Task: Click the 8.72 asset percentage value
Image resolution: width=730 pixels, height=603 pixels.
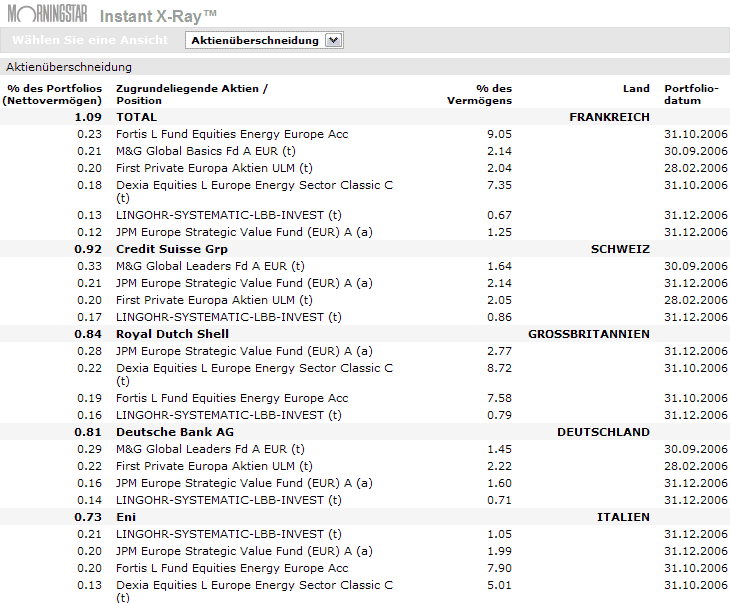Action: (x=499, y=368)
